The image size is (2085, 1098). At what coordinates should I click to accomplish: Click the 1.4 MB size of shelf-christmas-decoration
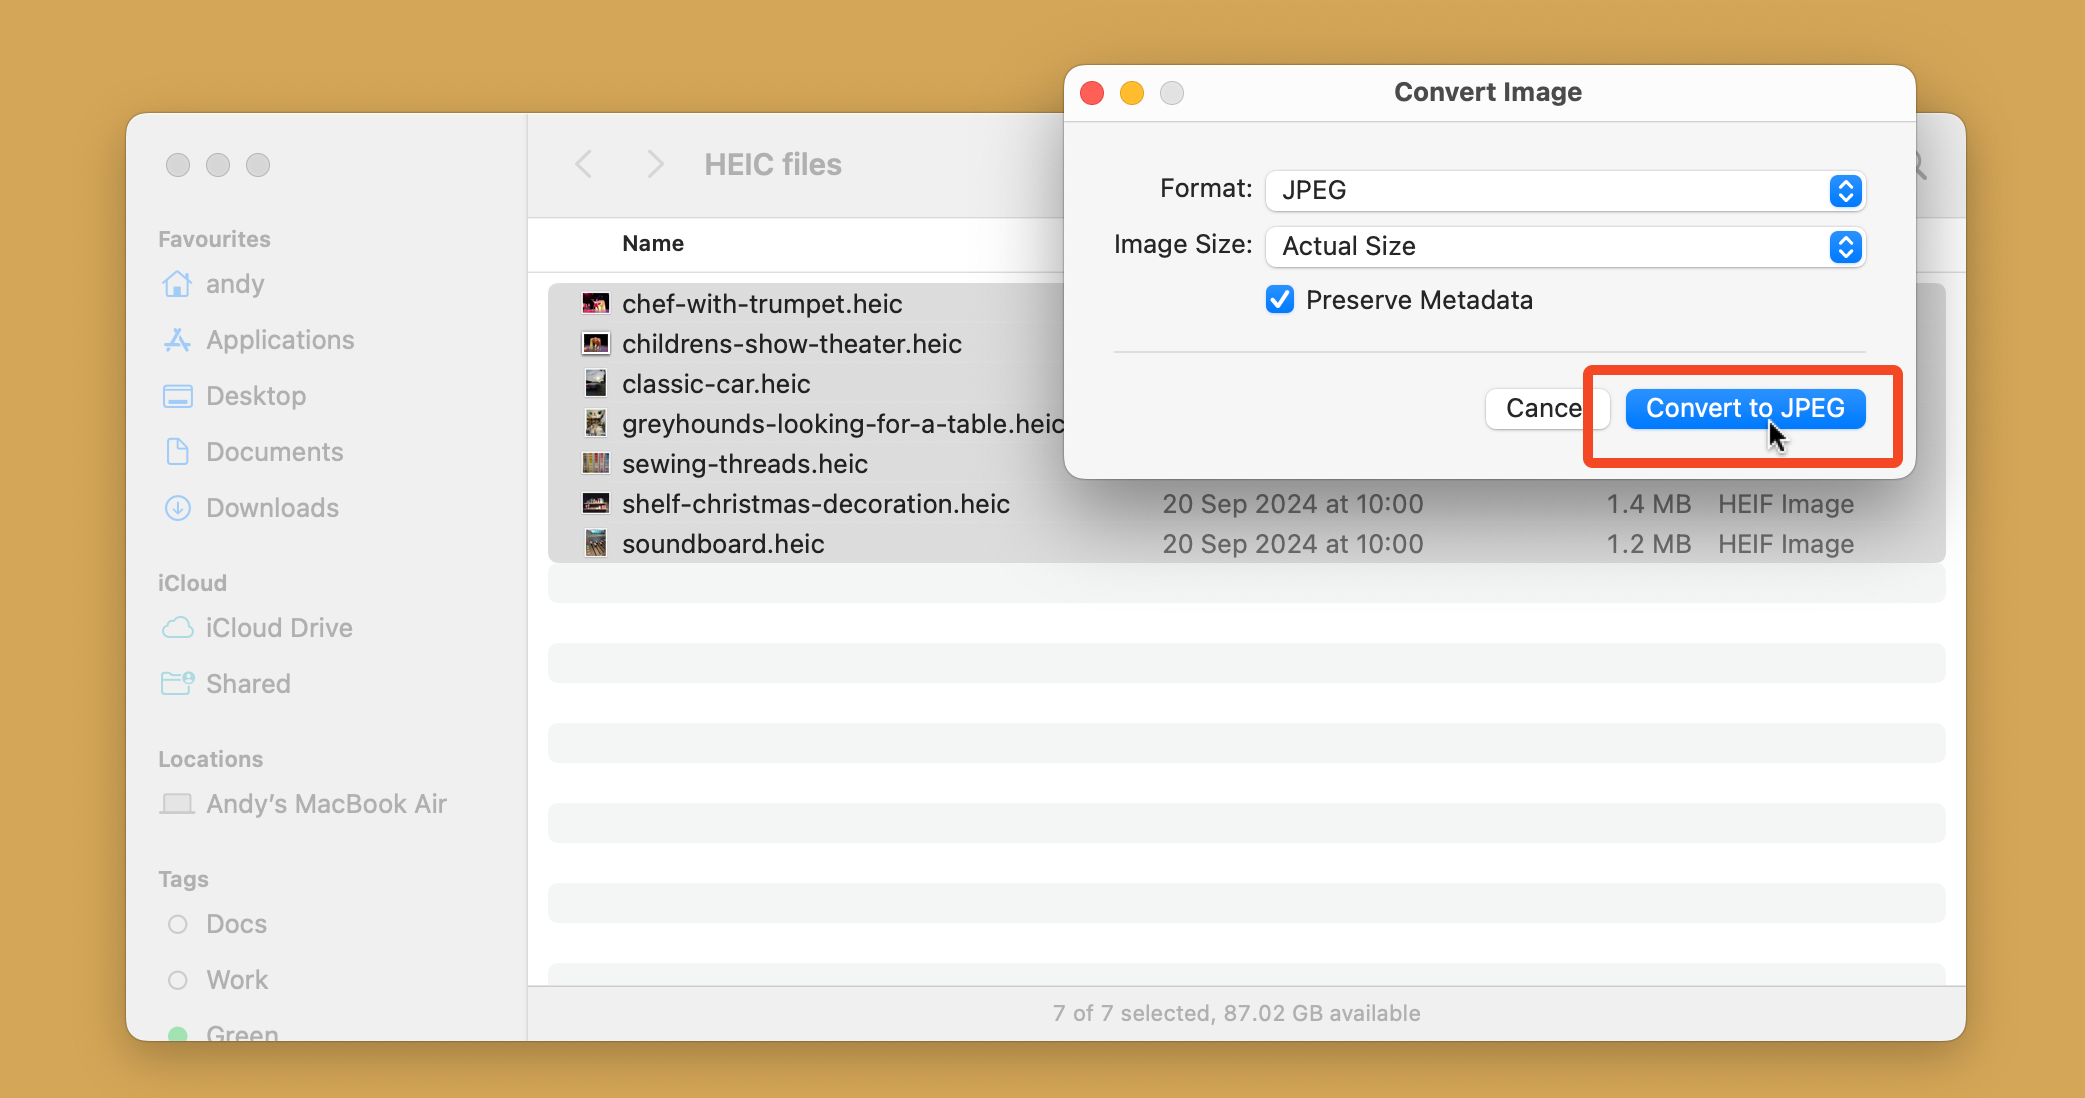coord(1648,504)
